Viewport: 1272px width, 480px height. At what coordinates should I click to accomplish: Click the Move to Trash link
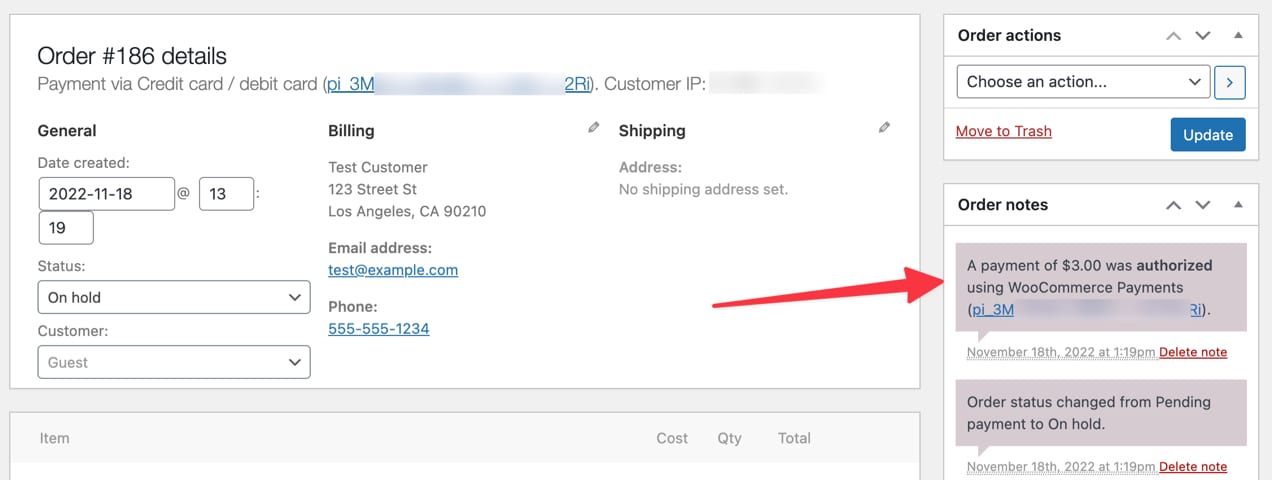pyautogui.click(x=1003, y=131)
